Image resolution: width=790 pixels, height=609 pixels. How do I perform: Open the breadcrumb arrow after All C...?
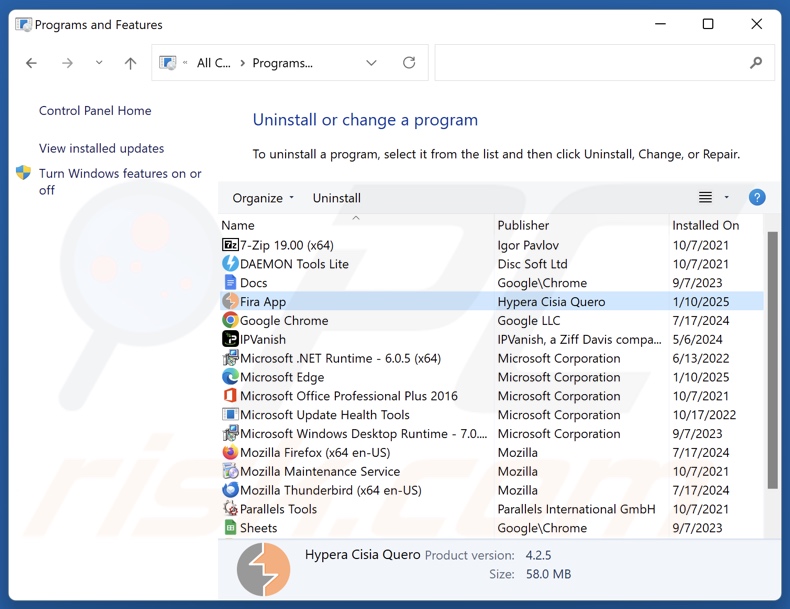pyautogui.click(x=242, y=63)
